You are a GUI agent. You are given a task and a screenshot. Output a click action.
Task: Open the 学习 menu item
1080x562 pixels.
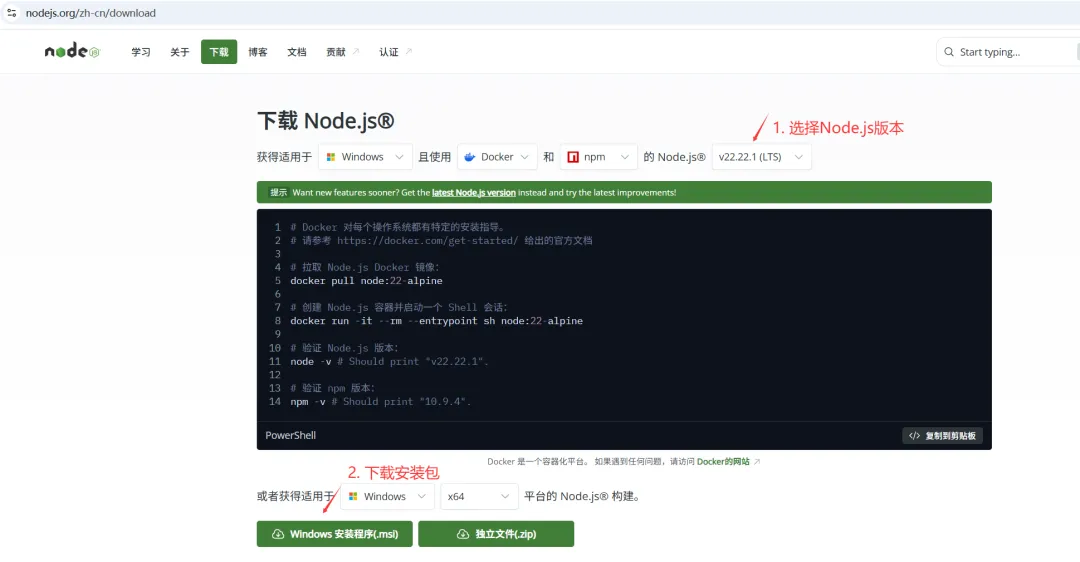click(141, 52)
